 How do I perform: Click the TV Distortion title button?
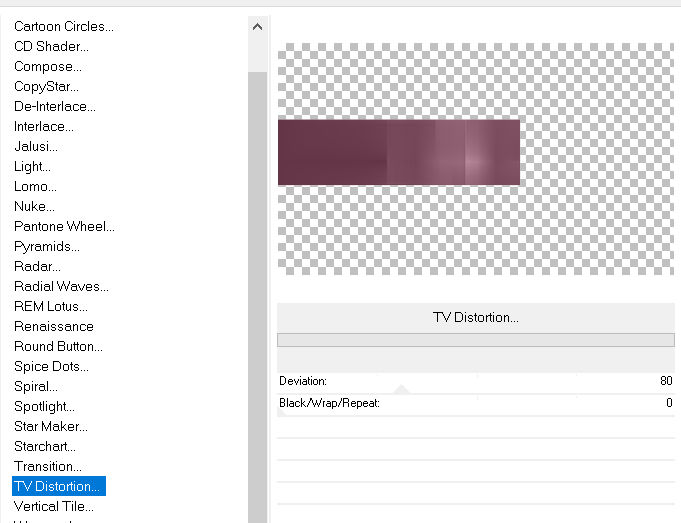(475, 317)
